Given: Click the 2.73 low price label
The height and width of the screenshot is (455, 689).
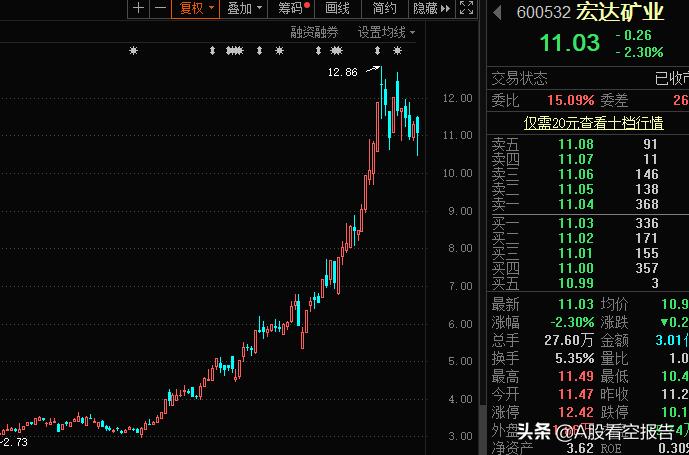Looking at the screenshot, I should [x=15, y=442].
